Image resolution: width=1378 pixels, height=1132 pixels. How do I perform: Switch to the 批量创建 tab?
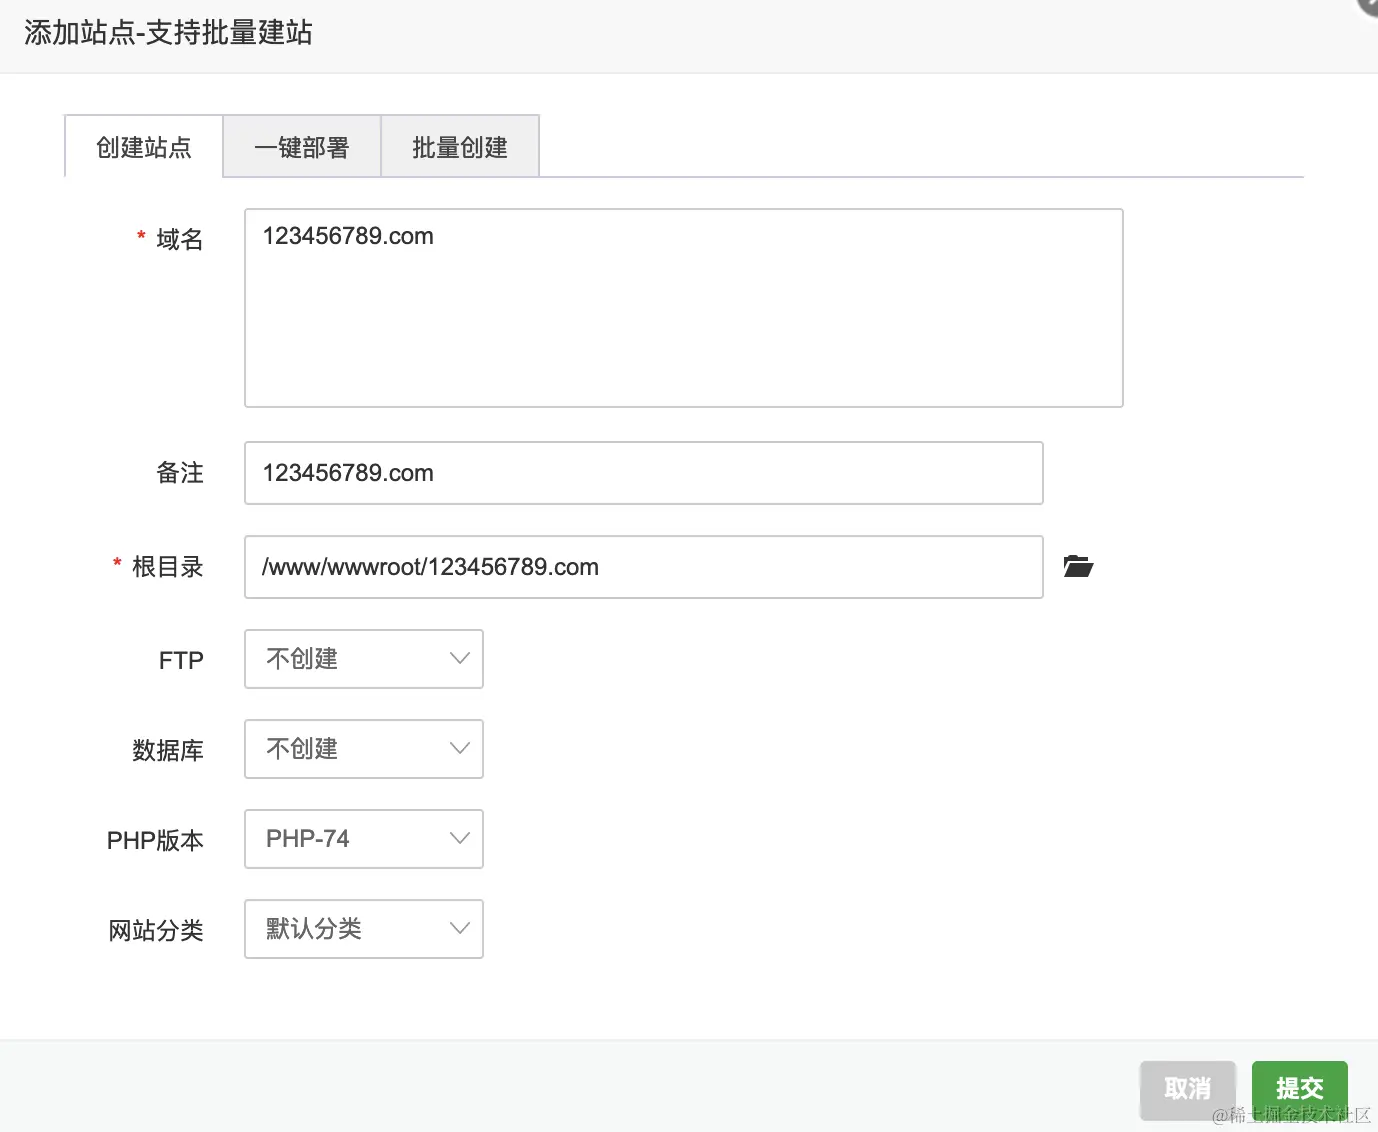460,147
